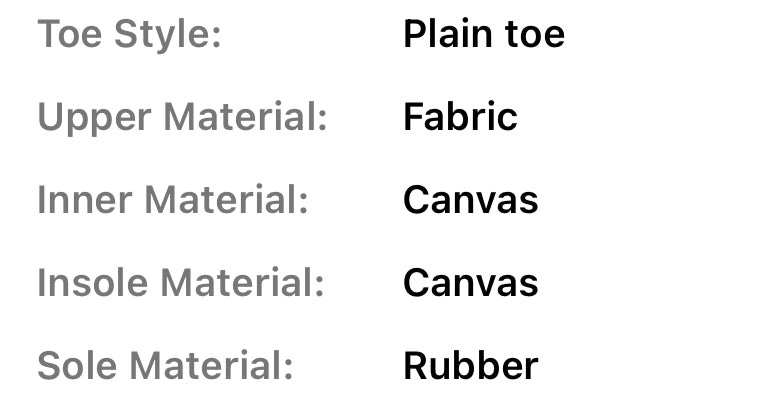Click the "Toe Style:" label

(129, 35)
